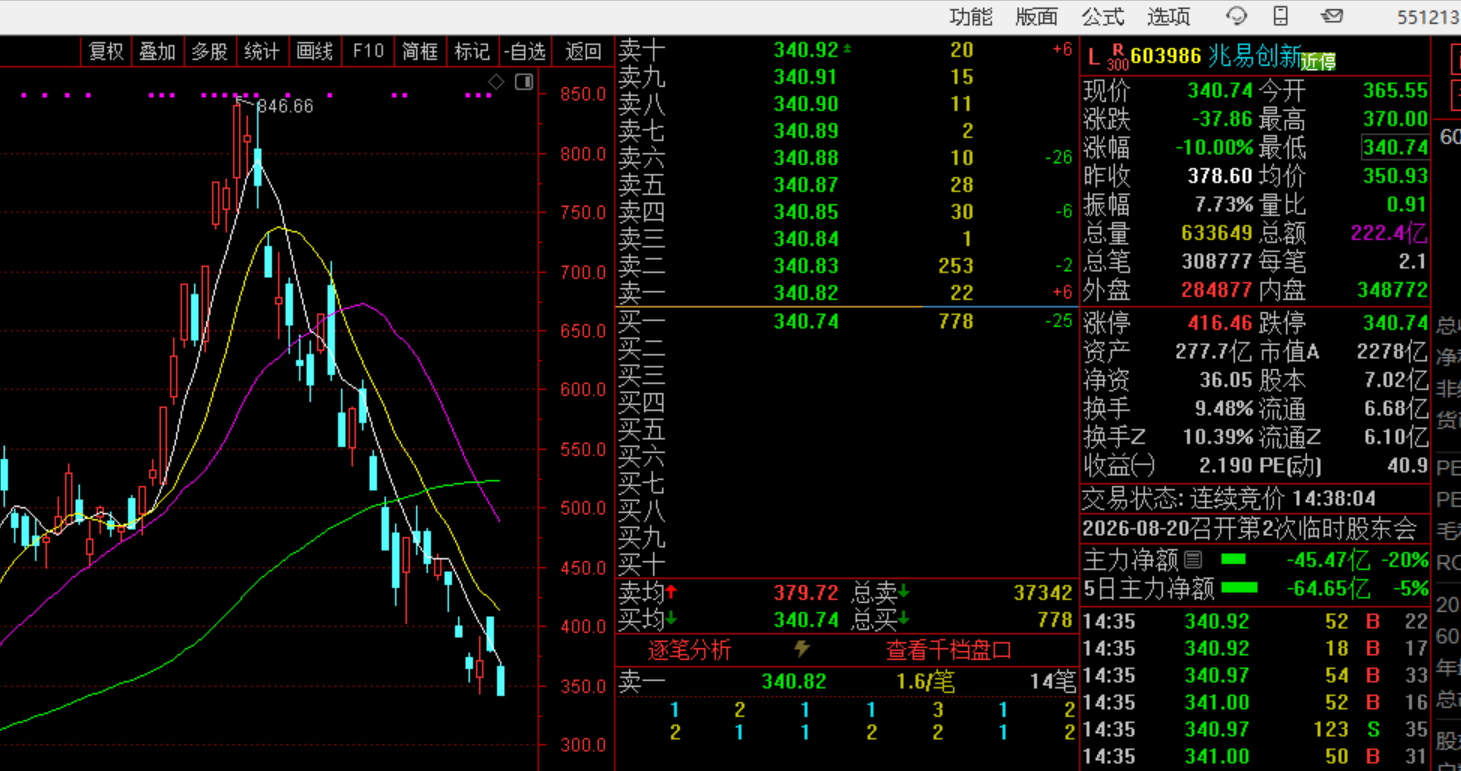Toggle the side panel layout icon
The width and height of the screenshot is (1461, 771).
pyautogui.click(x=524, y=81)
